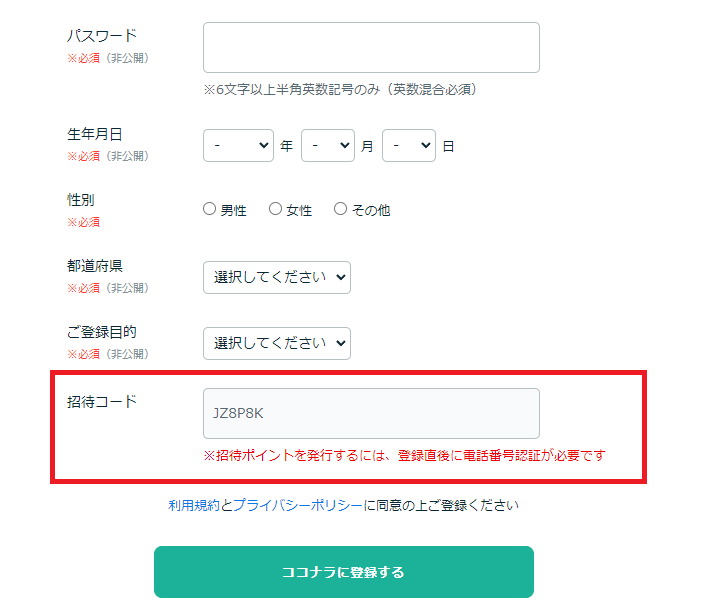Choose the 女性 gender option

click(276, 209)
